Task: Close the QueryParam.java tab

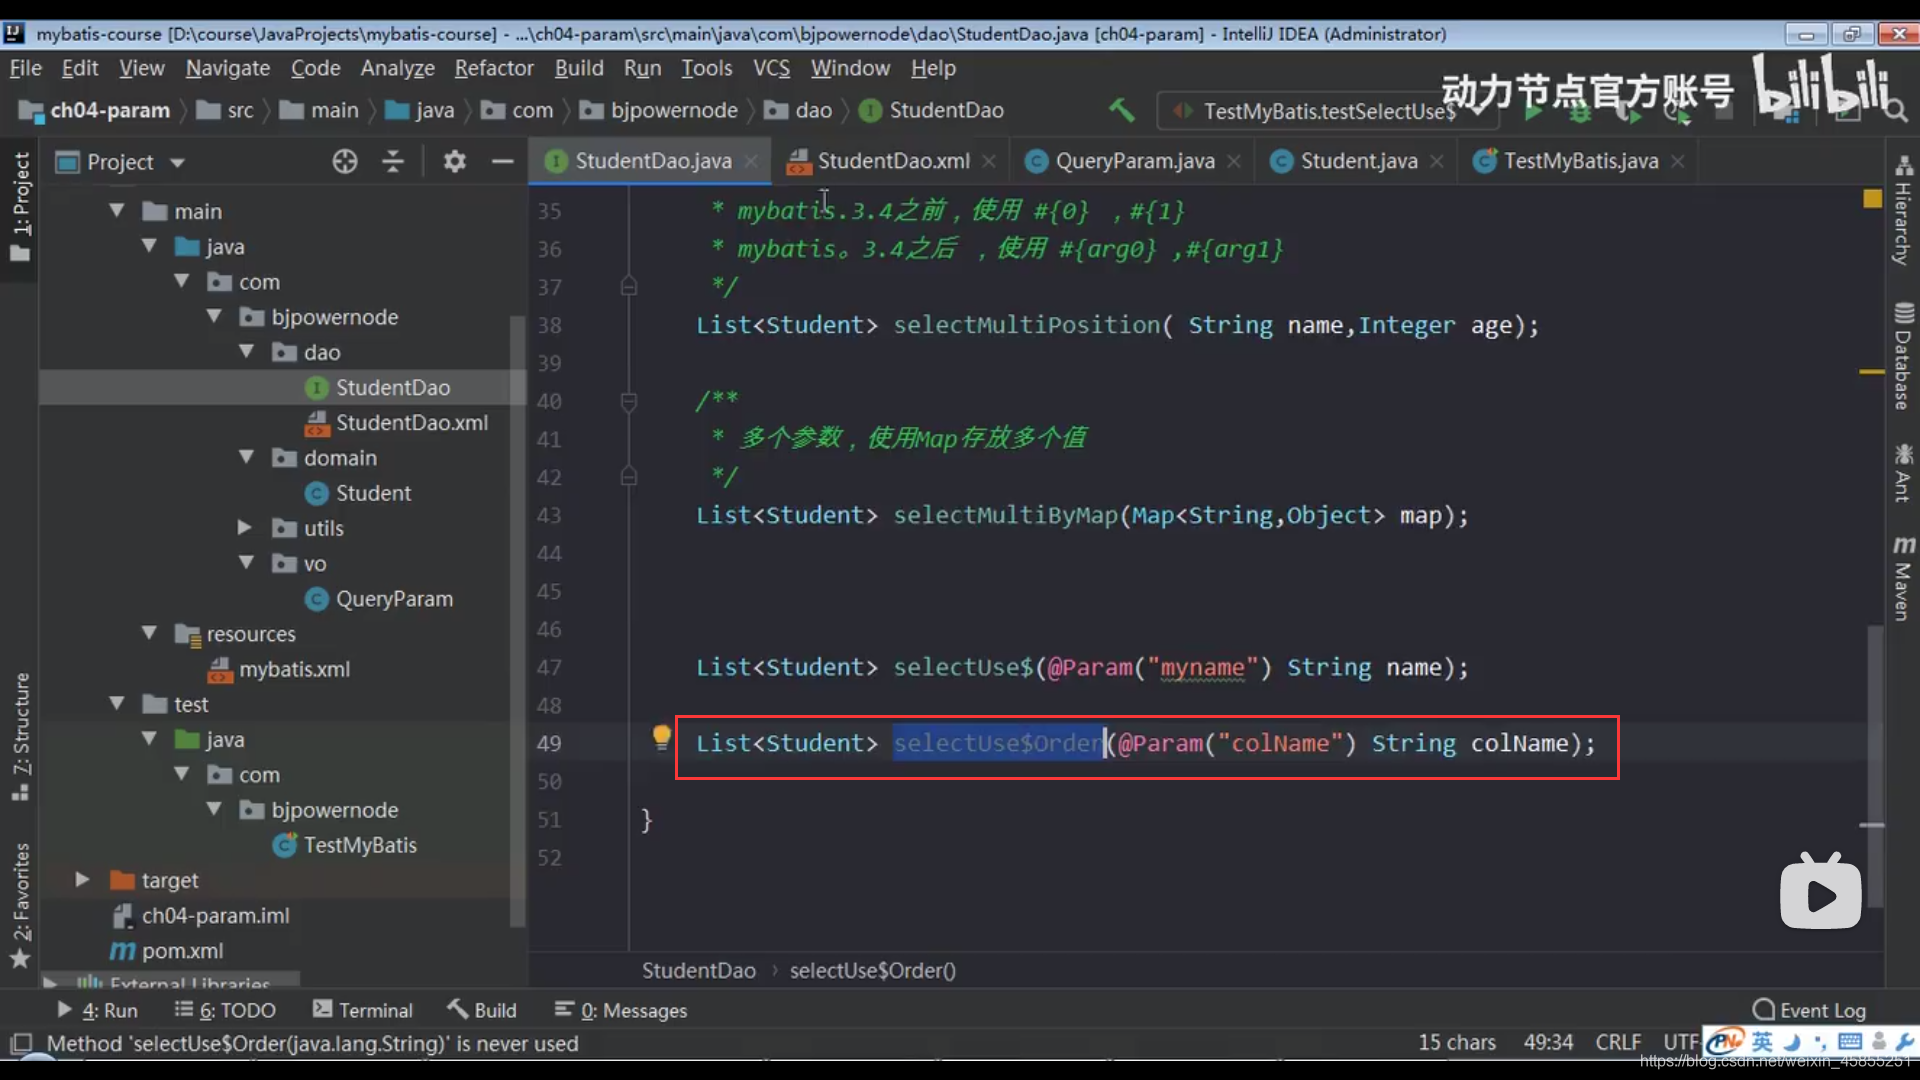Action: (1234, 161)
